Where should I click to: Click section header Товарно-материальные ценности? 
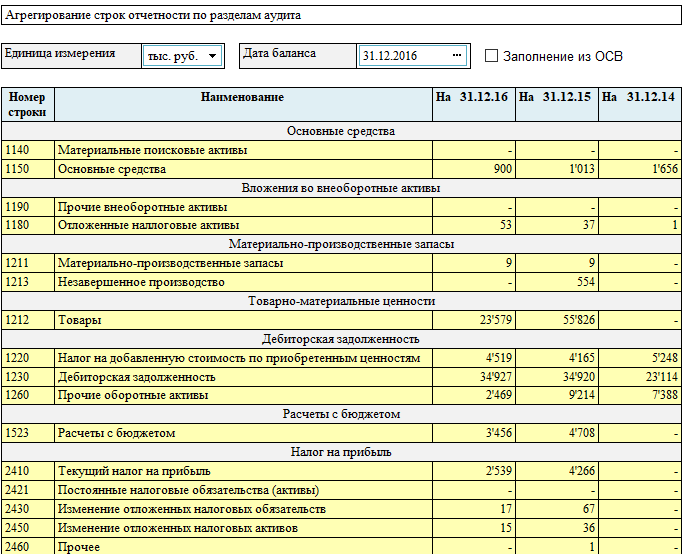click(x=341, y=301)
